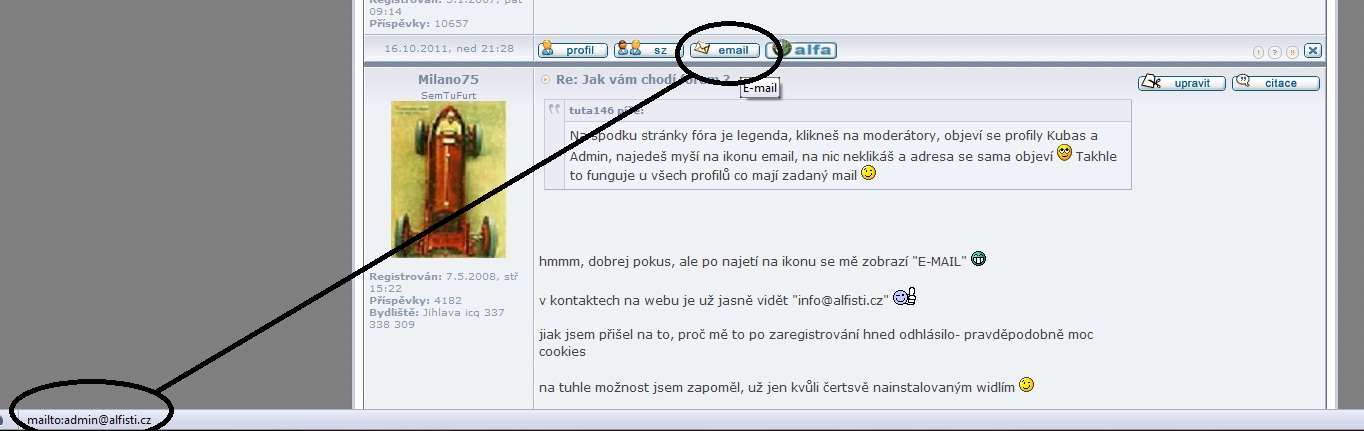The width and height of the screenshot is (1364, 431).
Task: Quote the post with the citace button
Action: [1275, 83]
